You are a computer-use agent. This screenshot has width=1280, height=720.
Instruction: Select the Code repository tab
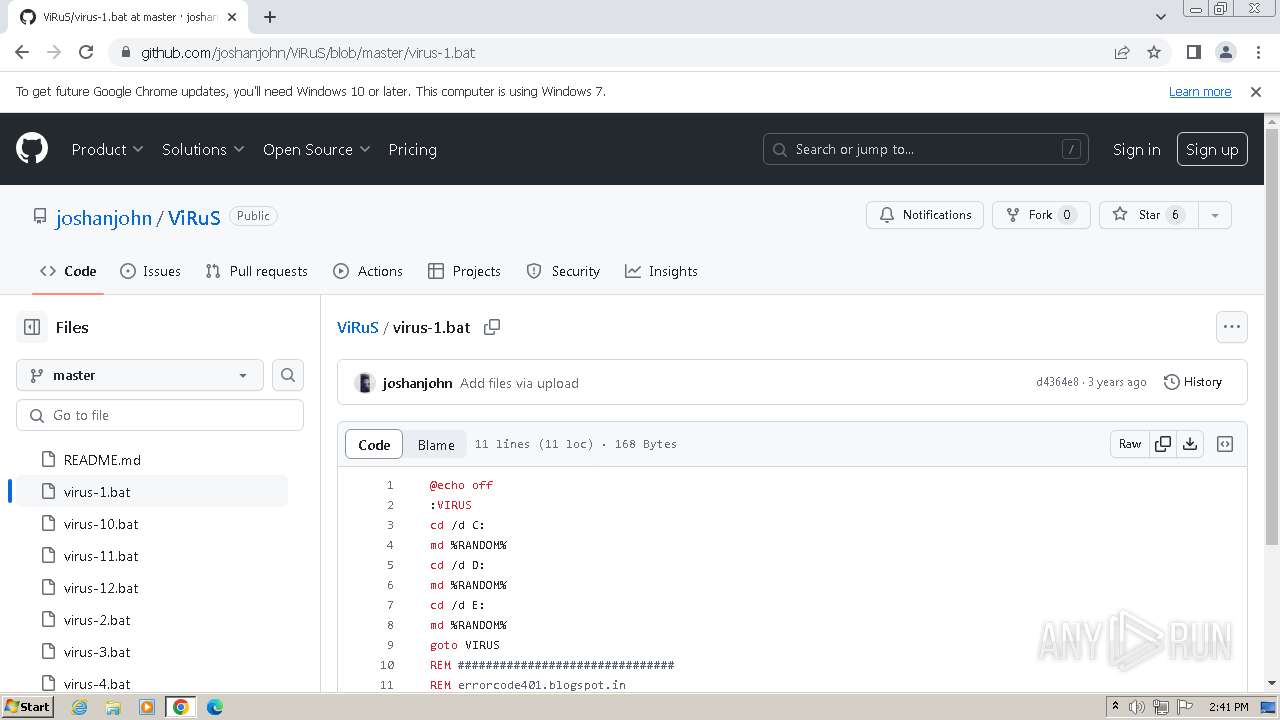click(x=68, y=271)
